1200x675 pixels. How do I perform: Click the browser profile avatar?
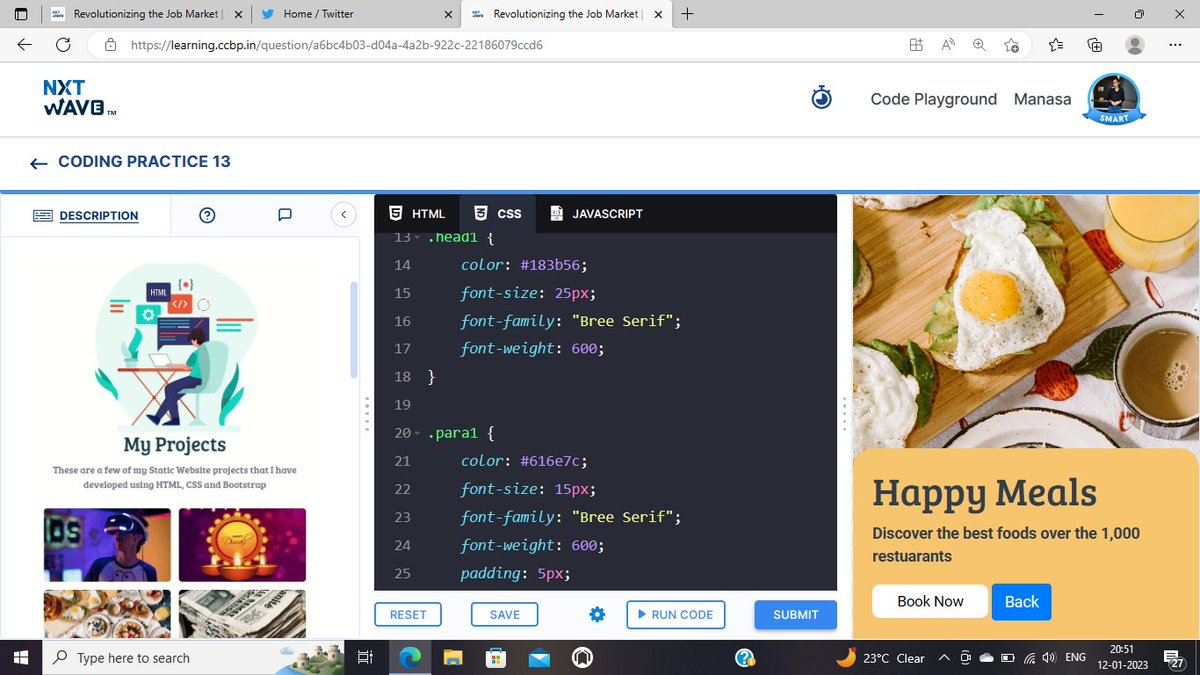pos(1135,45)
